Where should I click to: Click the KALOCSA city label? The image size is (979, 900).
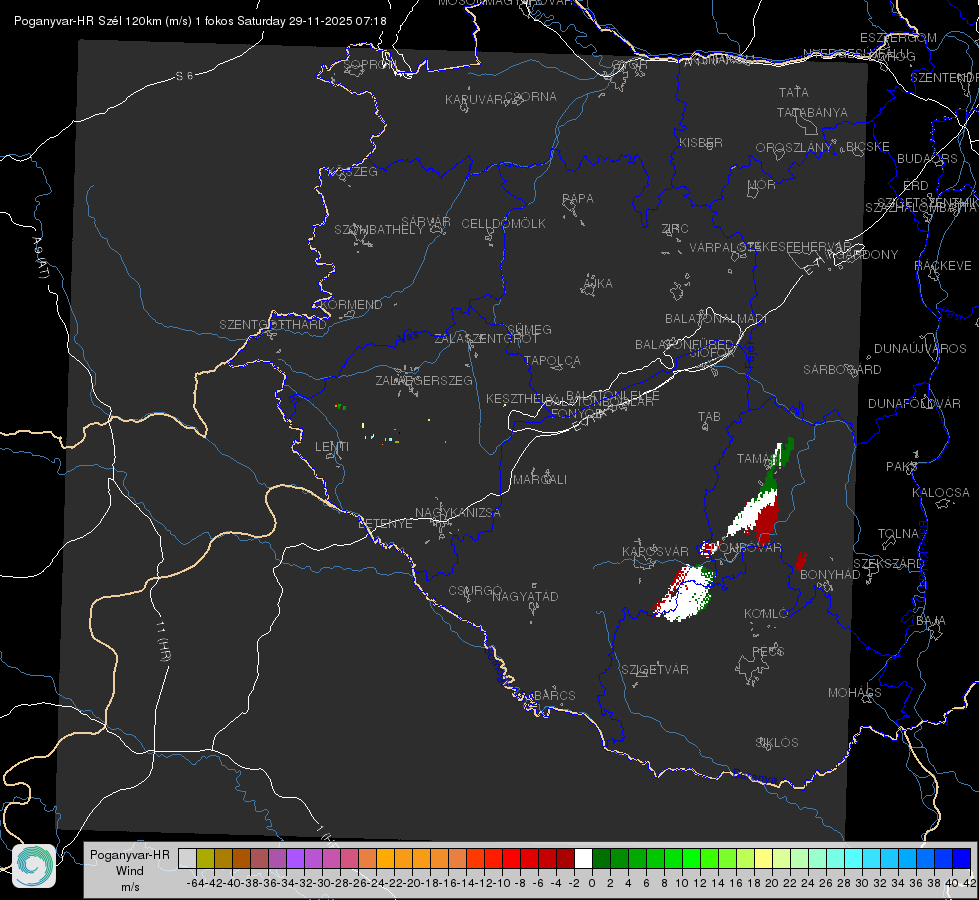(x=941, y=493)
